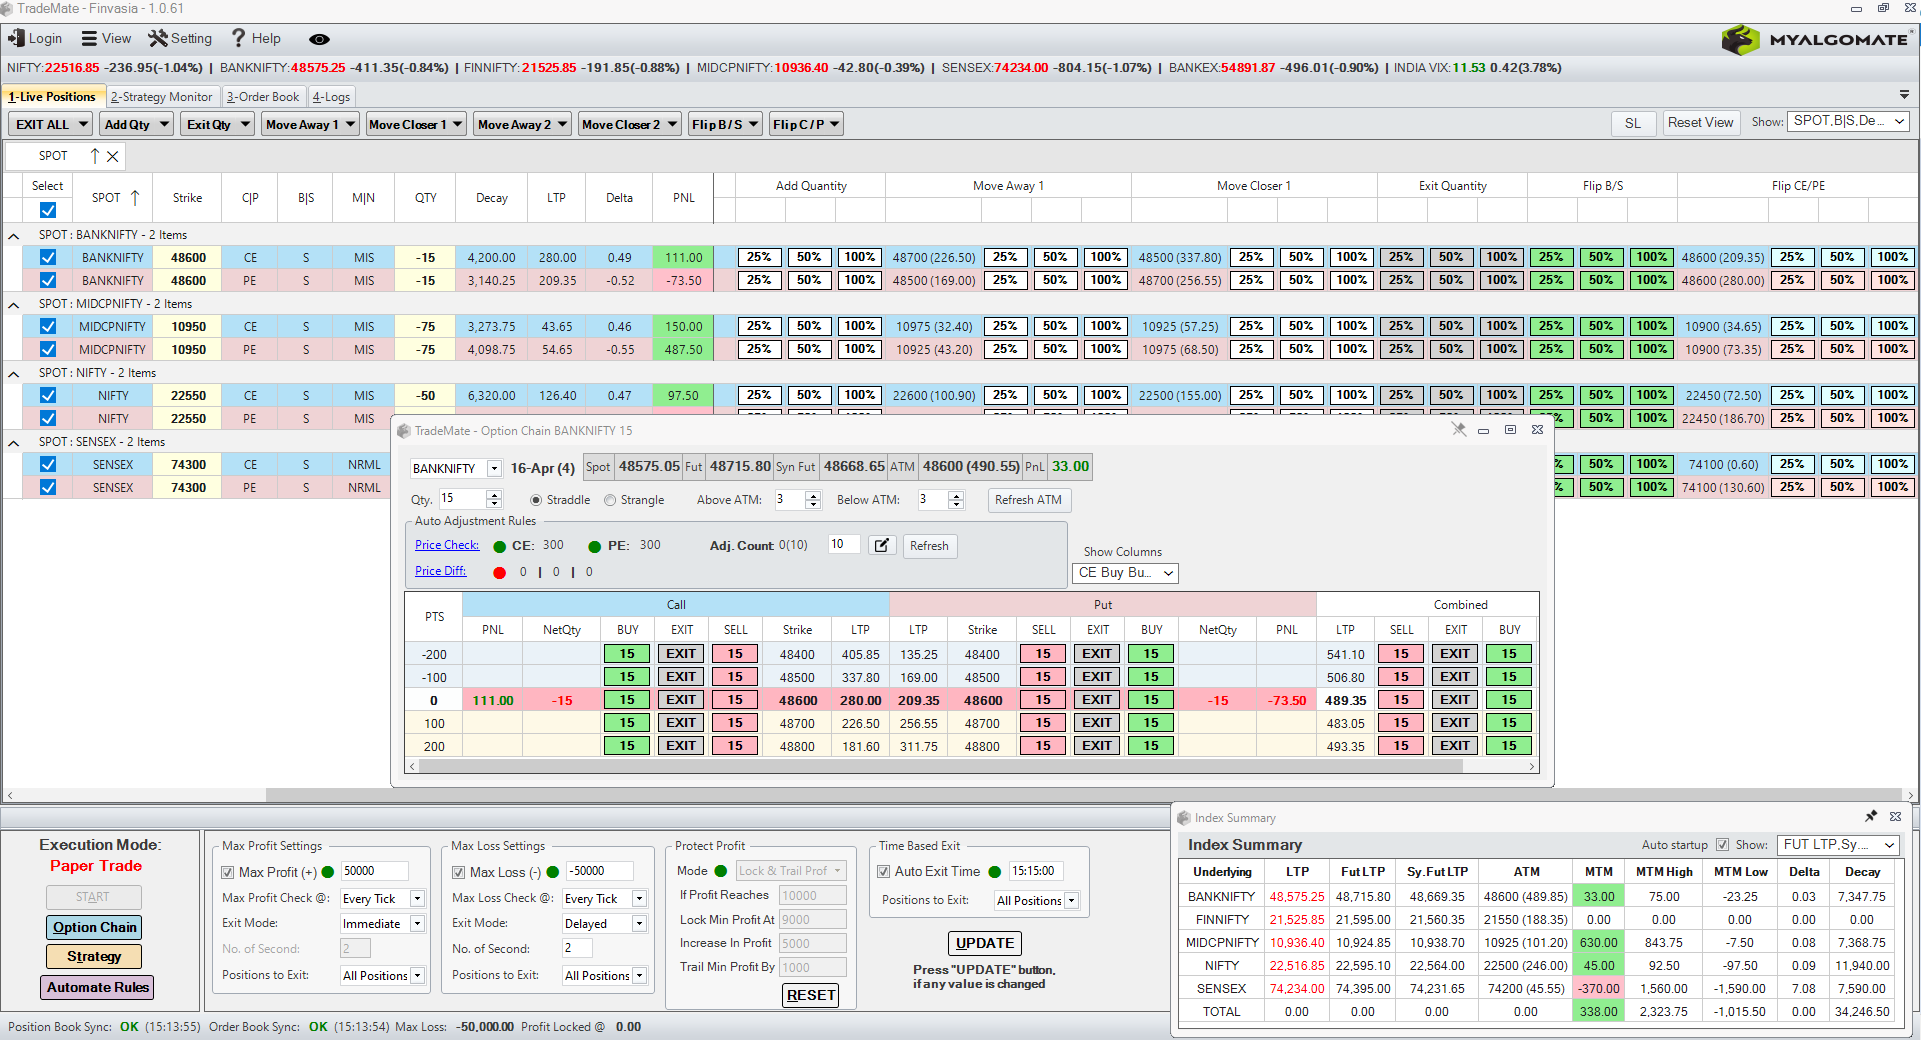This screenshot has width=1921, height=1040.
Task: Uncheck the MIDCPNIFTY 10950 PE row checkbox
Action: tap(48, 349)
